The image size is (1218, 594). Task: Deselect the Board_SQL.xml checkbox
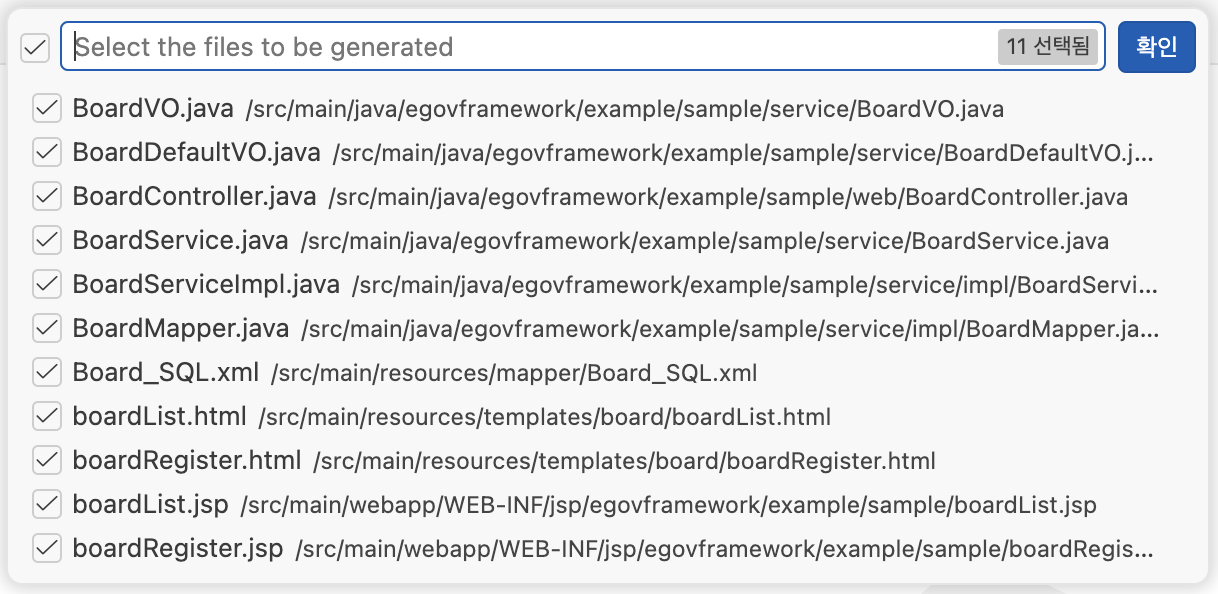coord(47,372)
